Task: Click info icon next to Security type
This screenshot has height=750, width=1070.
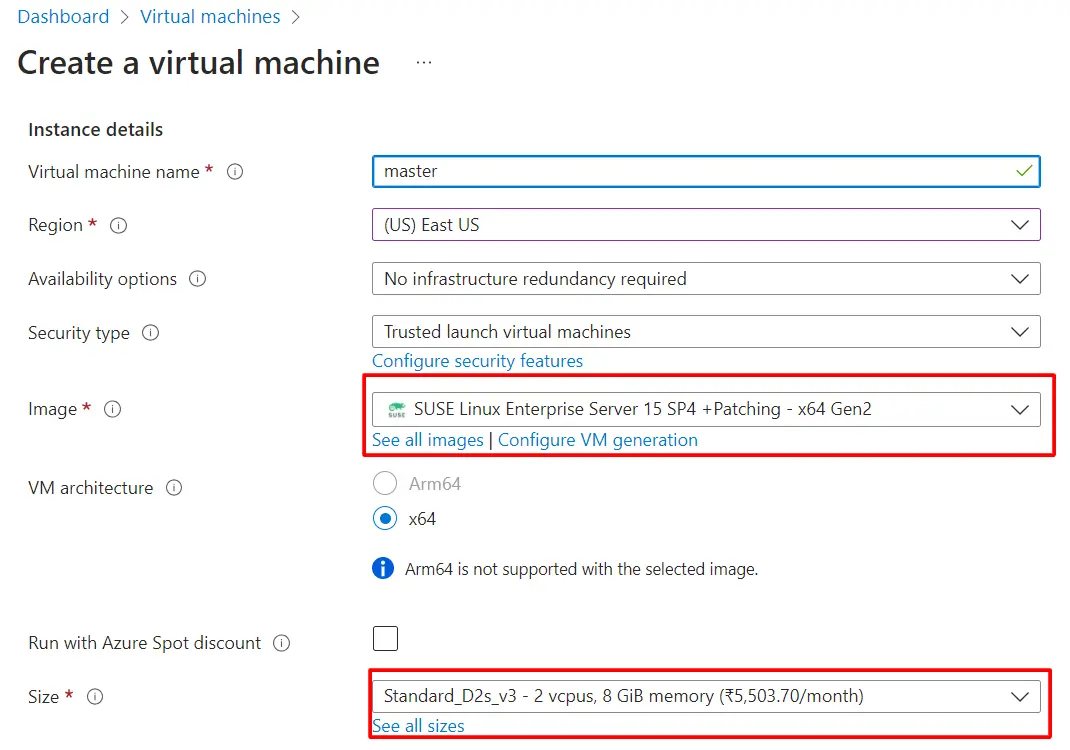Action: click(x=150, y=333)
